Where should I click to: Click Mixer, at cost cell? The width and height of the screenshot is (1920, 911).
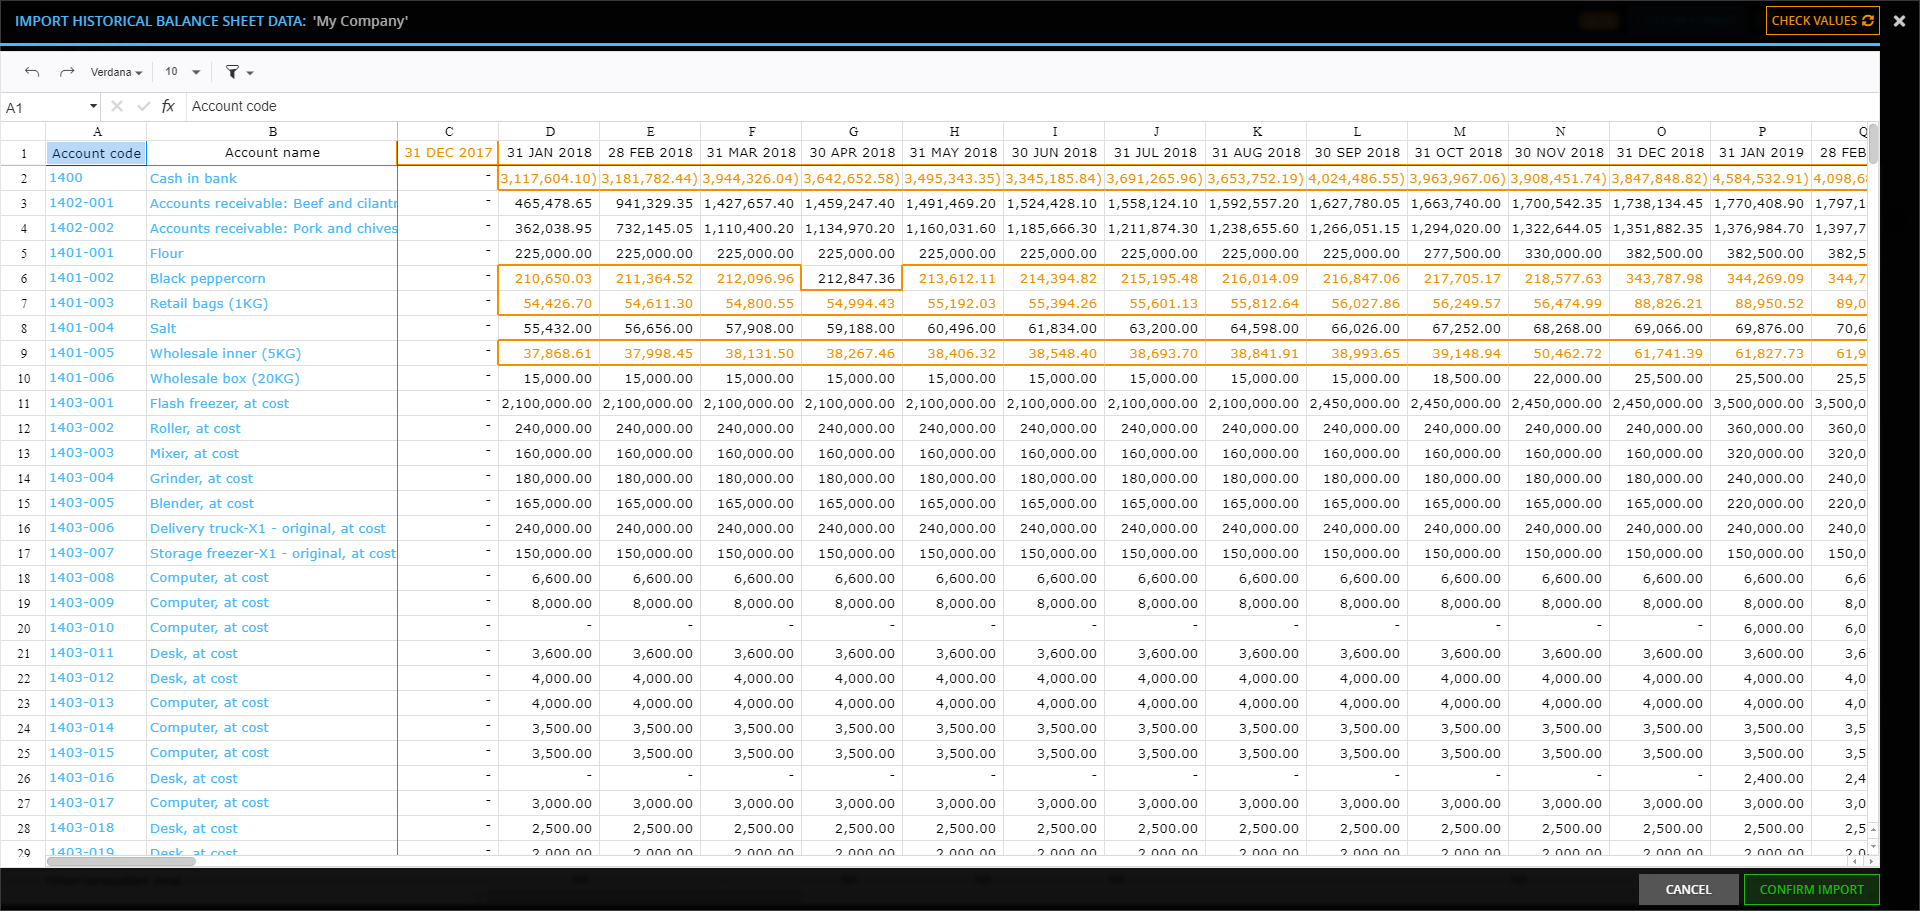(272, 453)
